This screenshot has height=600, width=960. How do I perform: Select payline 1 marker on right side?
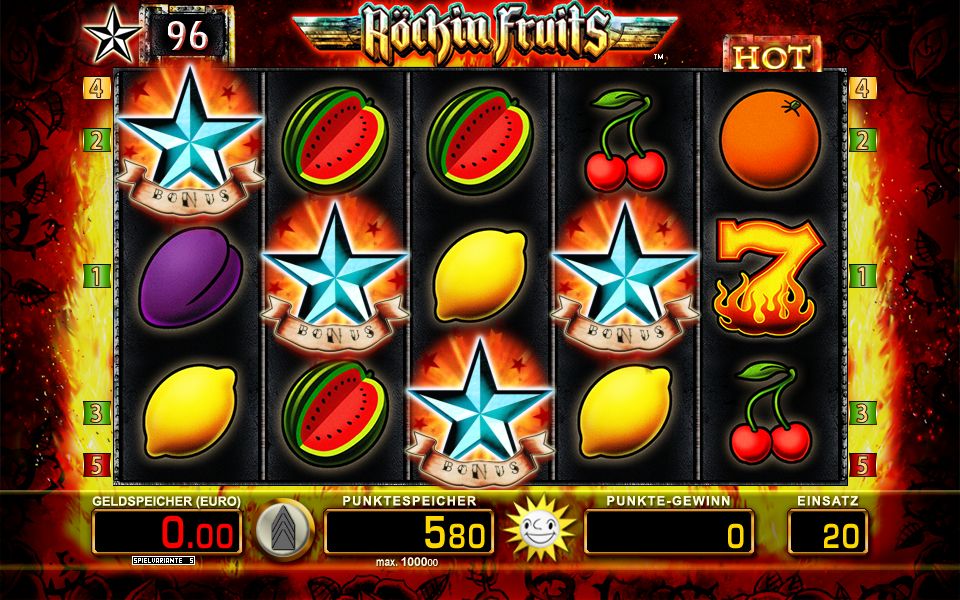point(862,276)
